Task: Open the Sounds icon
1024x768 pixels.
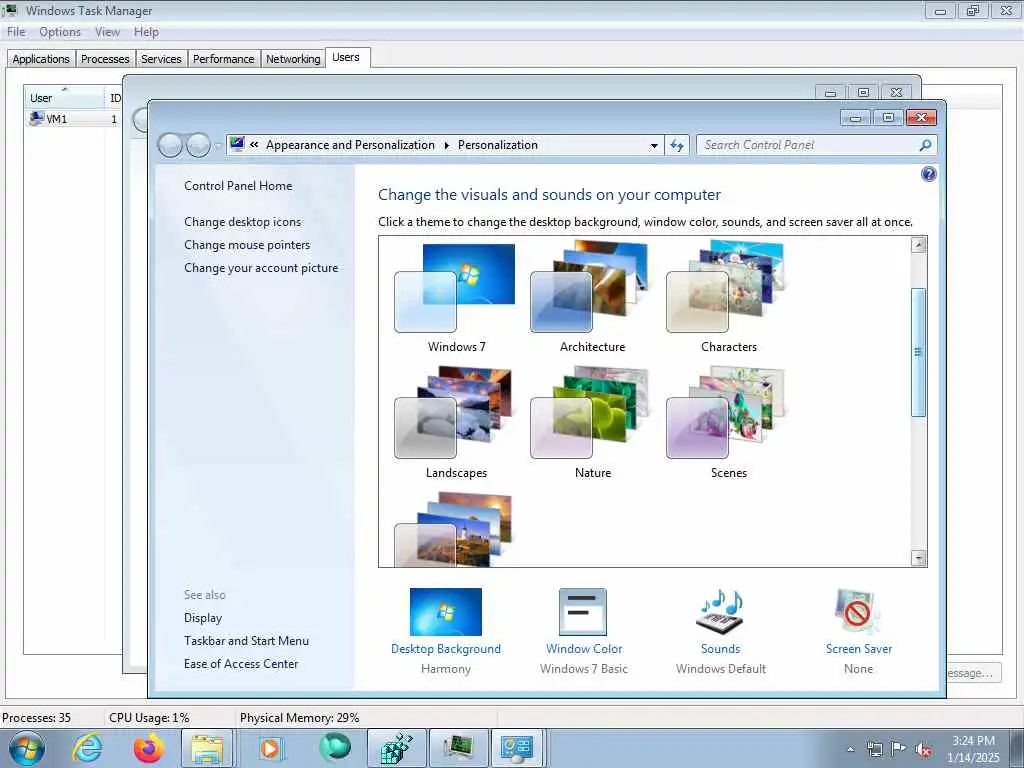Action: pyautogui.click(x=720, y=612)
